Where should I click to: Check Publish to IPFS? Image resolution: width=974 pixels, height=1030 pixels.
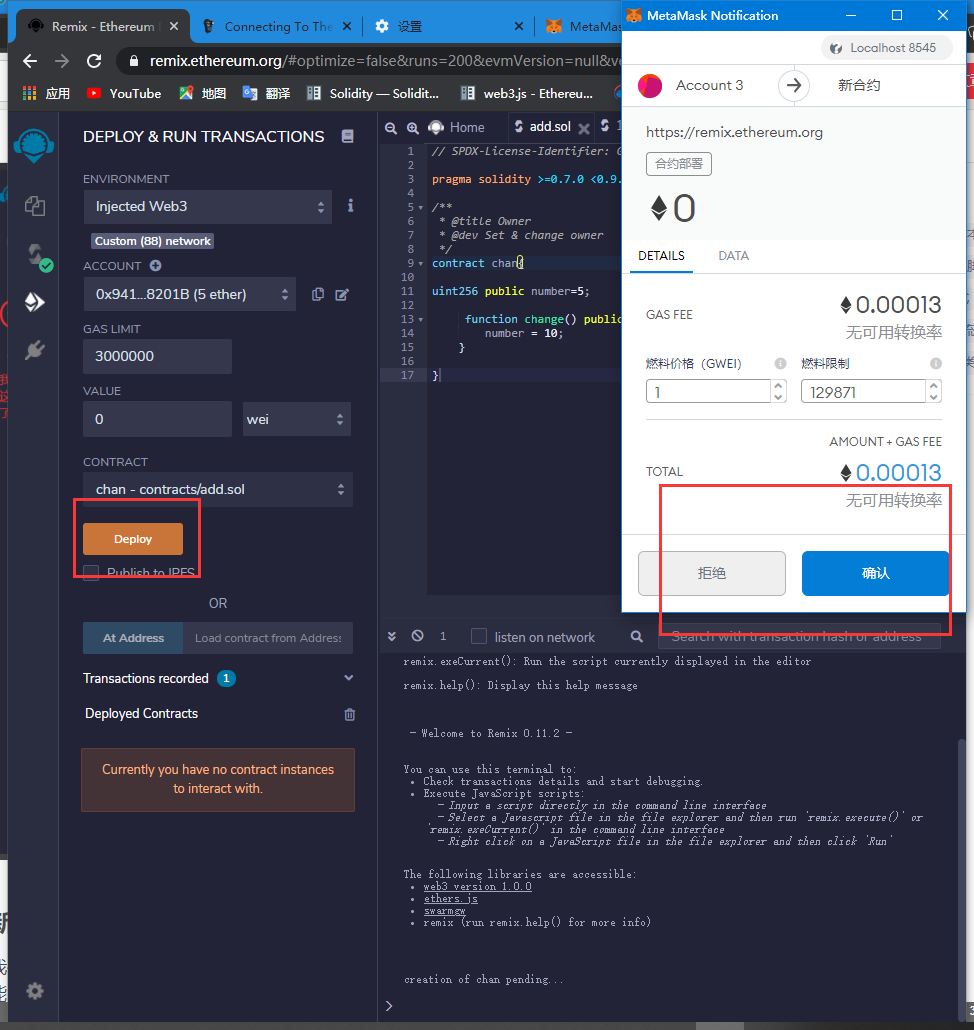(x=91, y=572)
